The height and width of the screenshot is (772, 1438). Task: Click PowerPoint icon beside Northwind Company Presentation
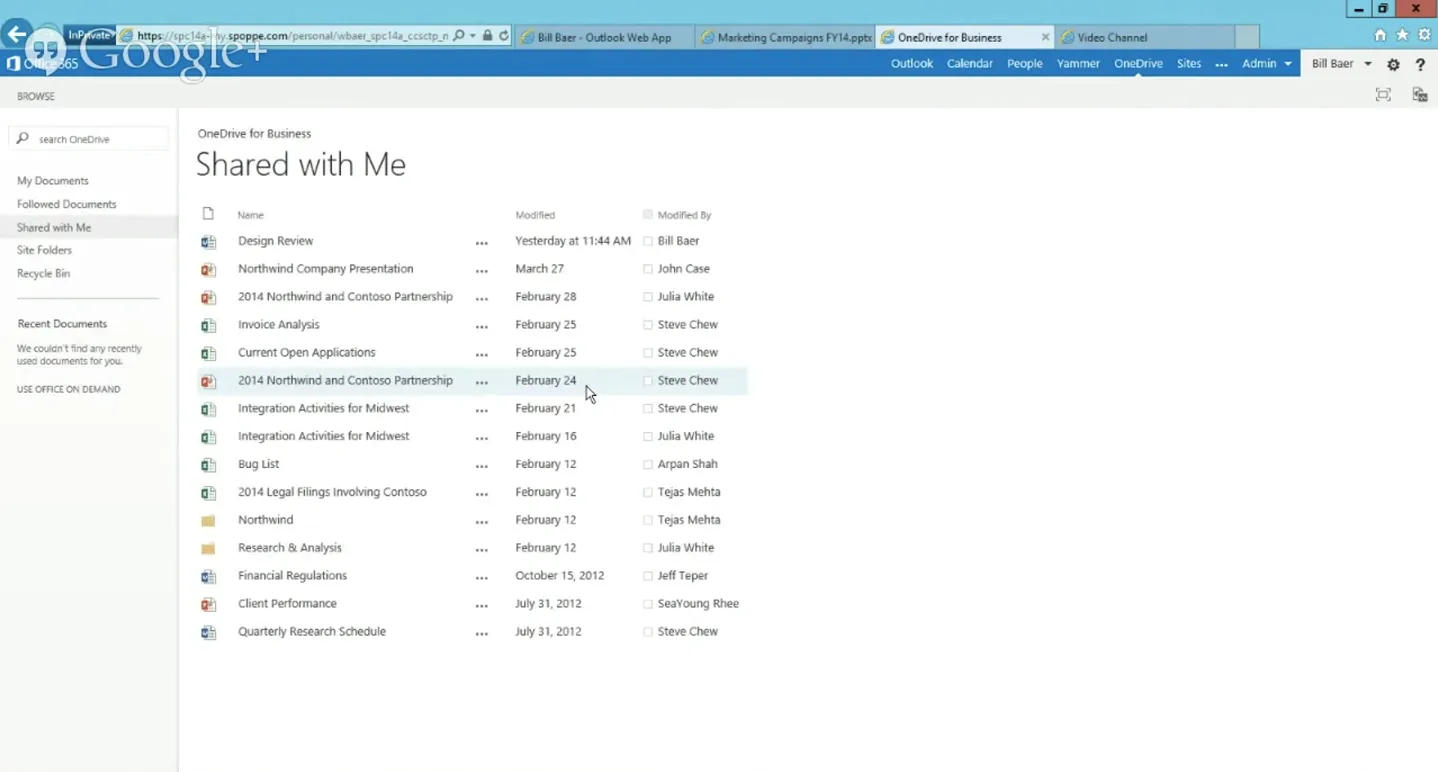tap(208, 270)
